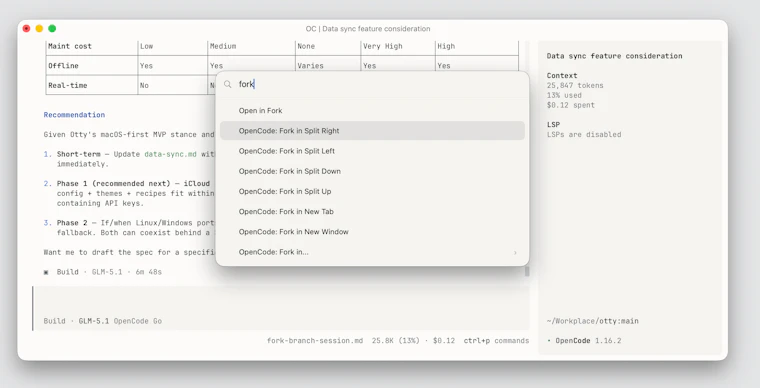Click the OpenCode 1.16.2 version text
This screenshot has width=760, height=388.
(588, 341)
